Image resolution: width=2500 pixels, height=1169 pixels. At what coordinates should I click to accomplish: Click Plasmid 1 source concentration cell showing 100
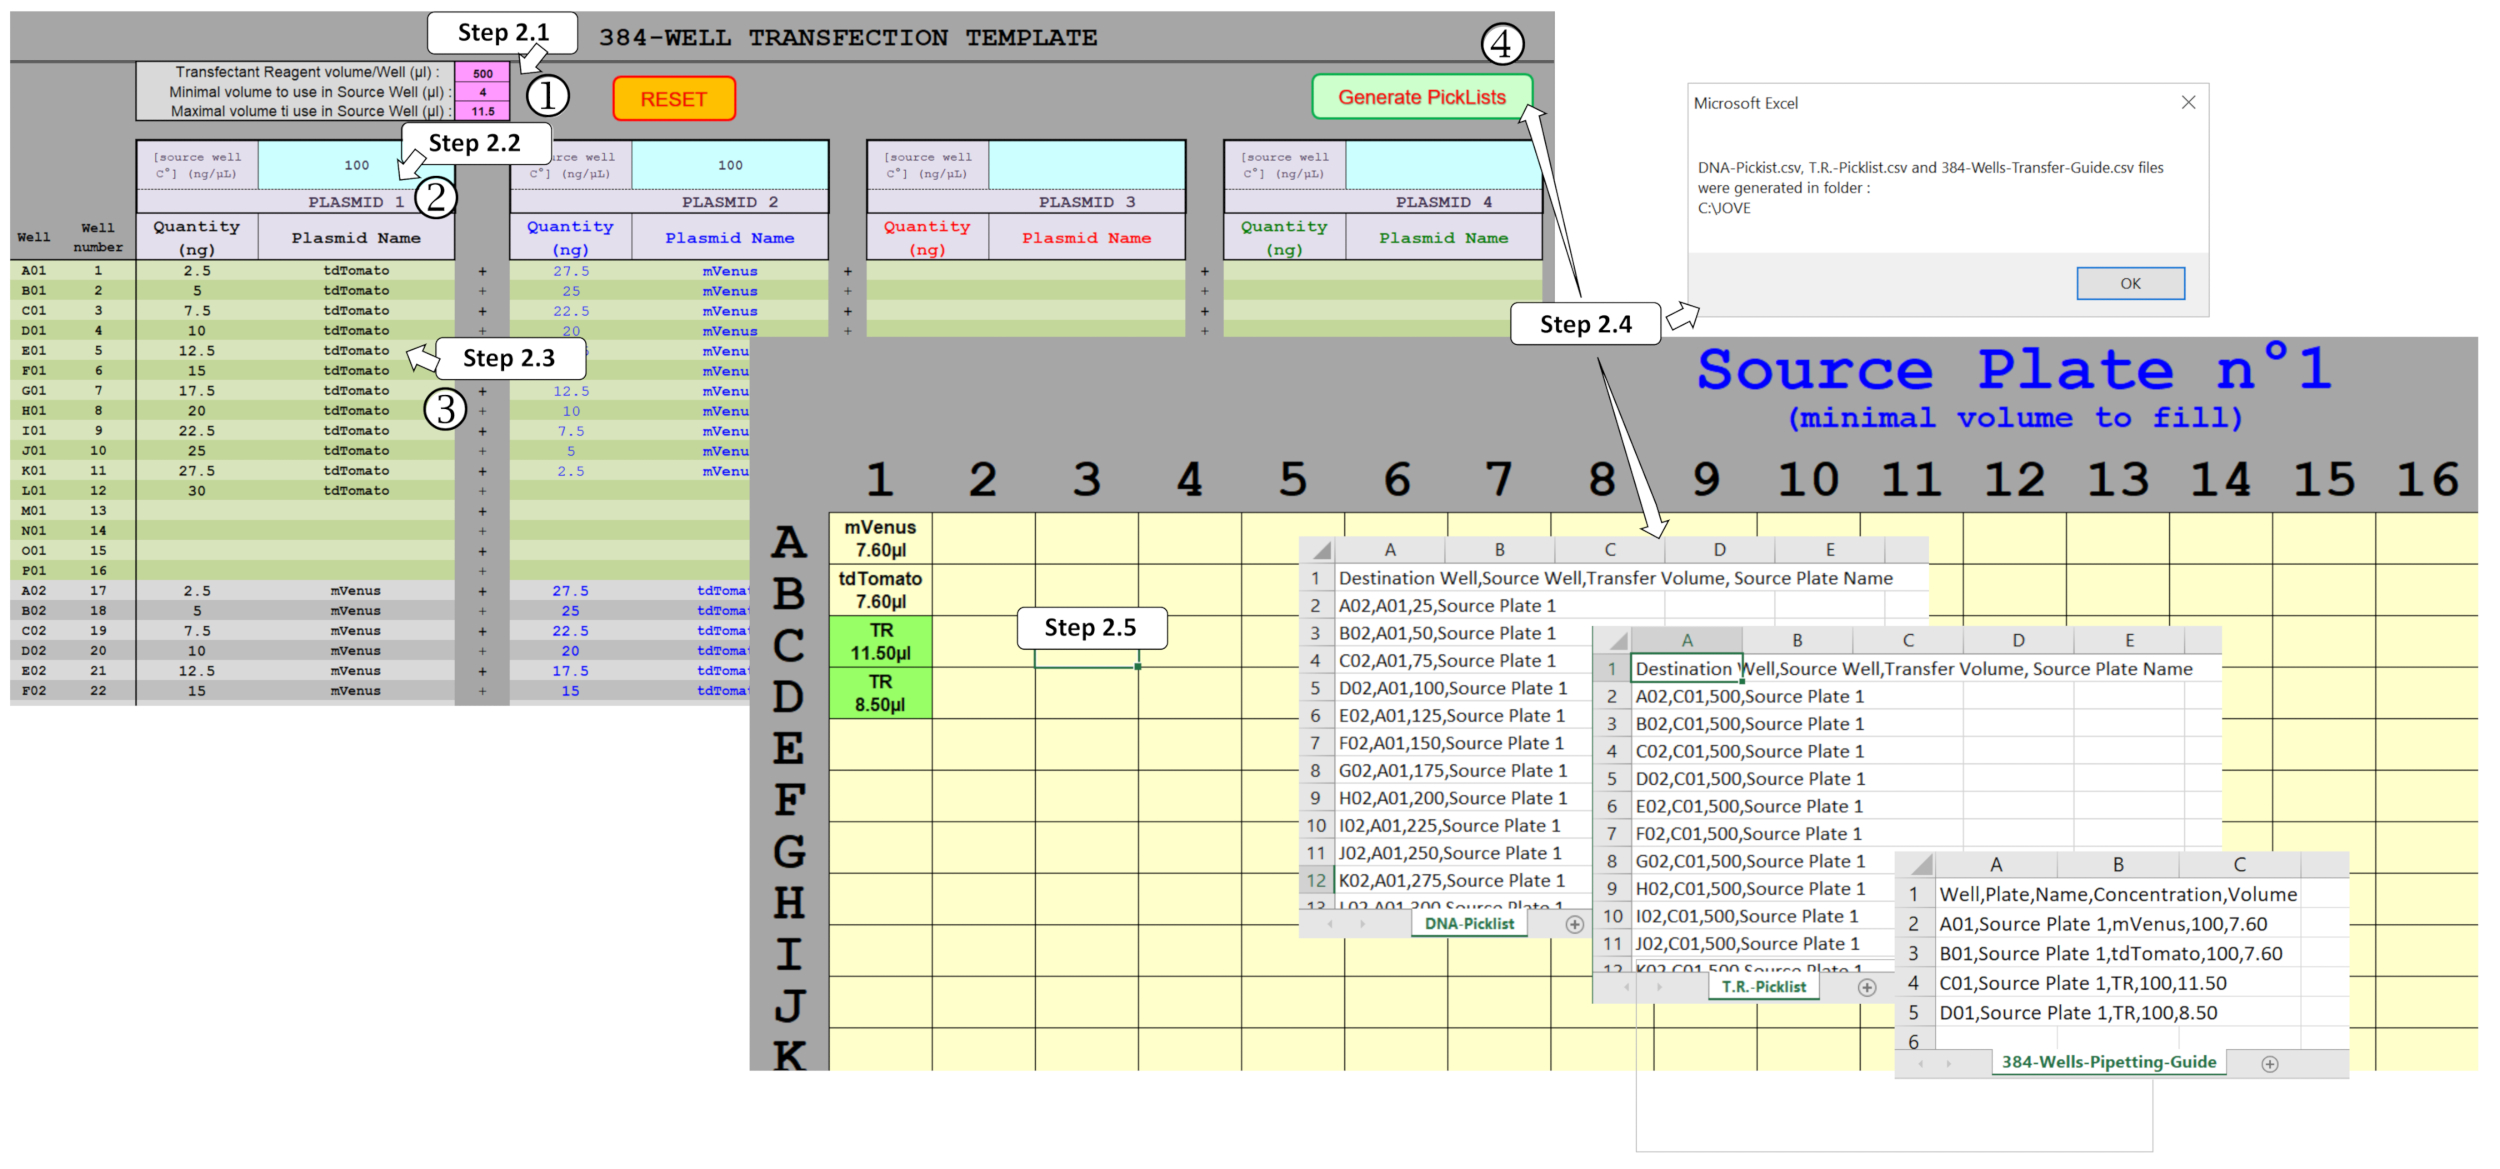[x=356, y=165]
